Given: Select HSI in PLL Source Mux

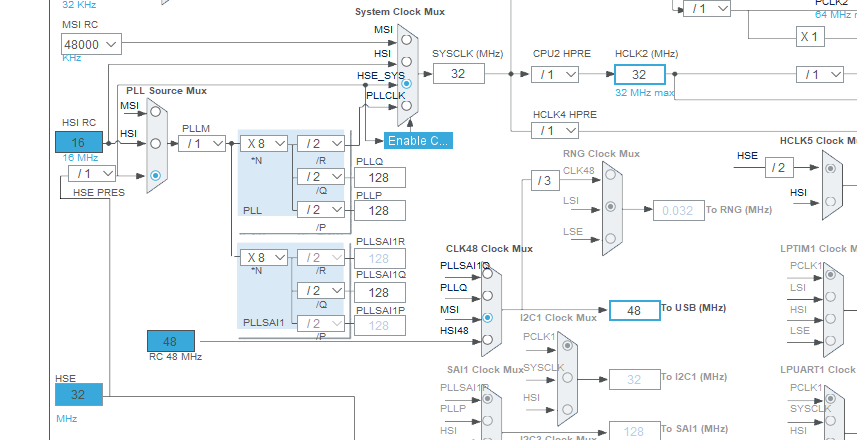Looking at the screenshot, I should click(x=156, y=144).
